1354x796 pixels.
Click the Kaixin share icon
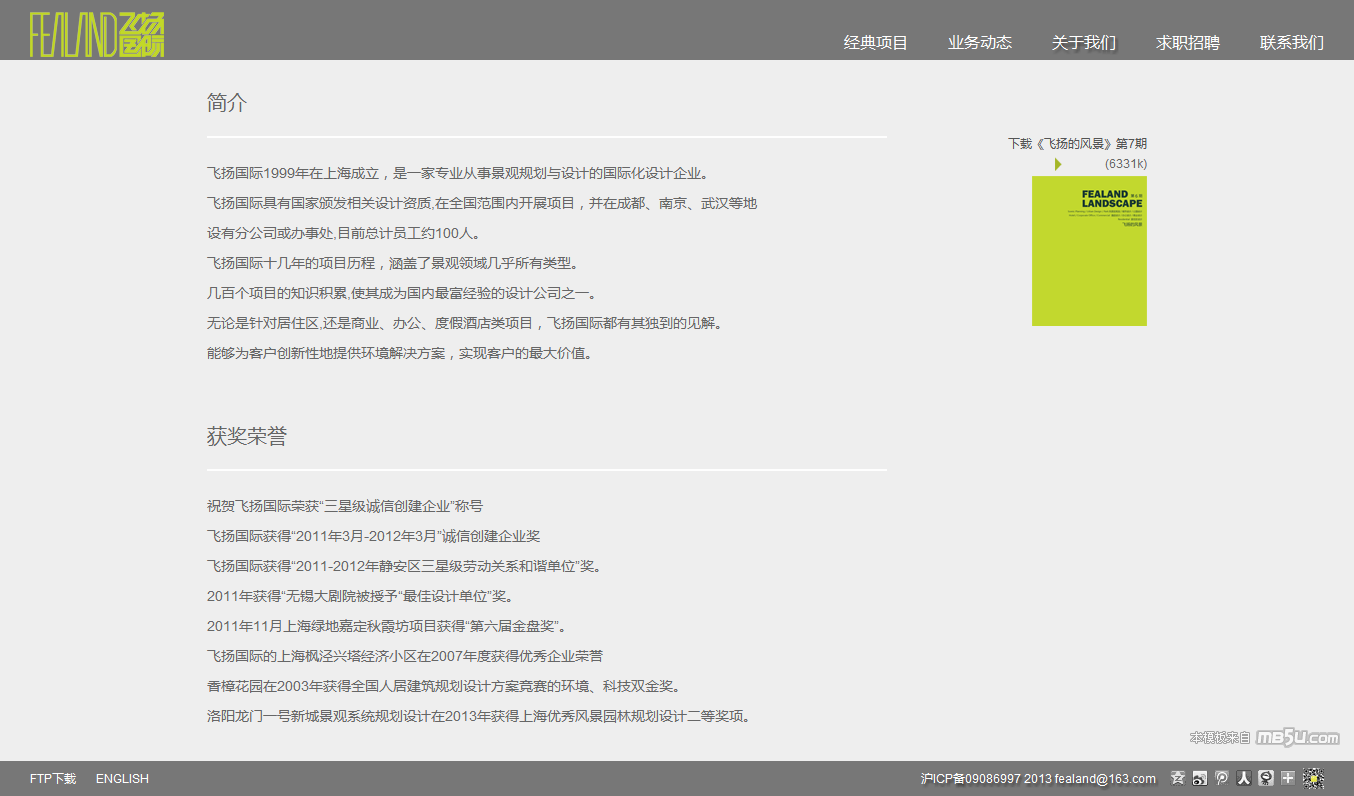point(1266,778)
